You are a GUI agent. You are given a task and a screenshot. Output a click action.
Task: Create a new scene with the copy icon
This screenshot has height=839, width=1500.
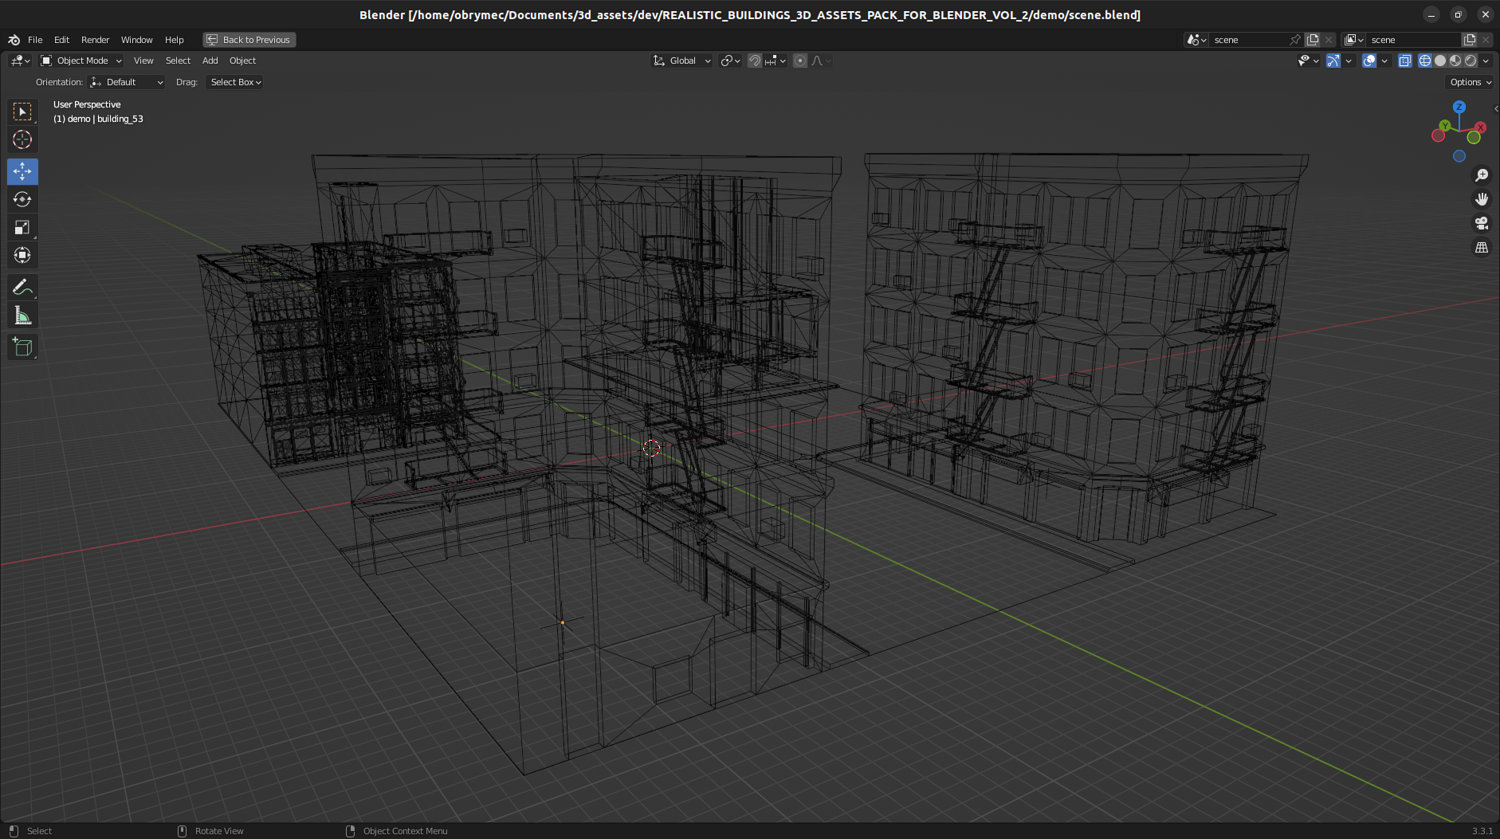coord(1313,40)
